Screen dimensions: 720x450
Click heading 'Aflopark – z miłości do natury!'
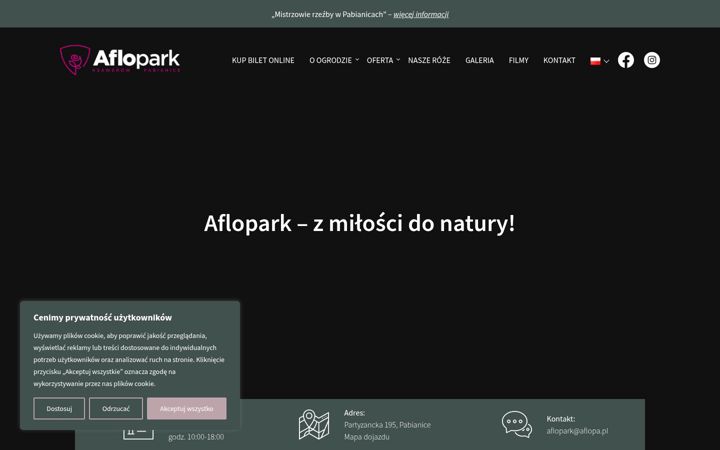click(x=360, y=224)
